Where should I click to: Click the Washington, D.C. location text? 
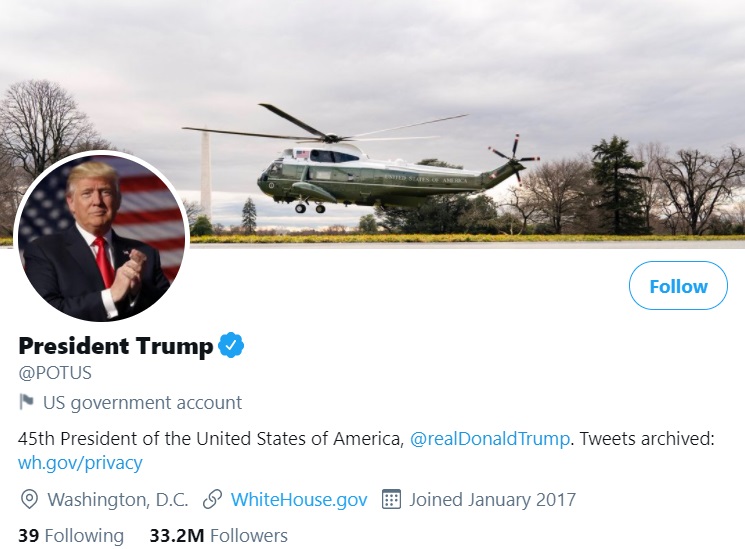point(111,499)
